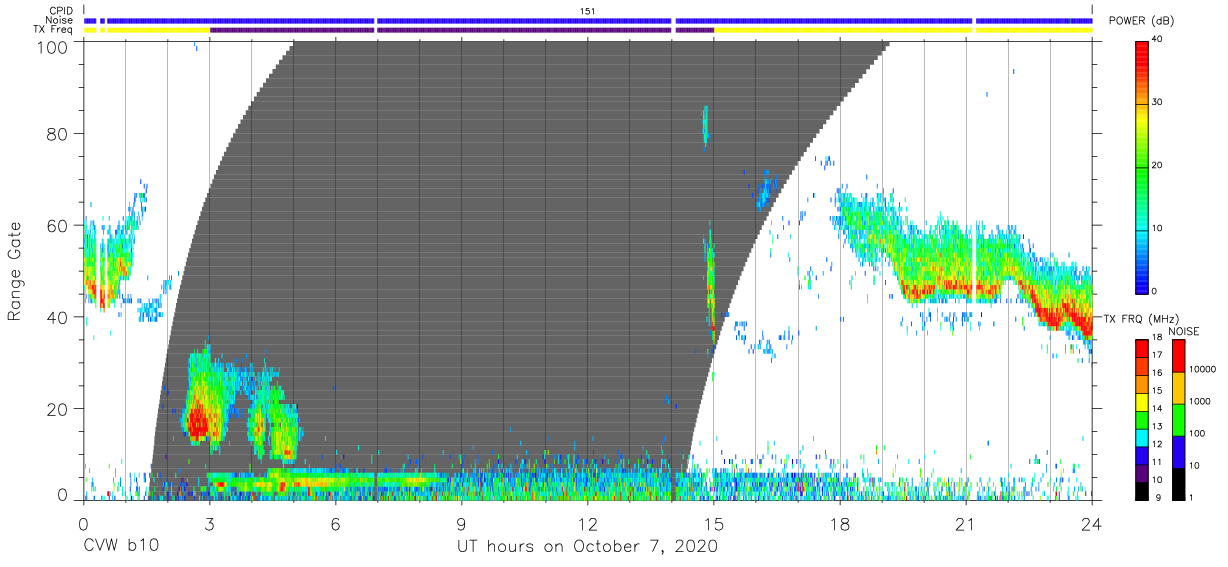
Task: Click the 'CVW b10' radar beam label
Action: click(x=122, y=547)
